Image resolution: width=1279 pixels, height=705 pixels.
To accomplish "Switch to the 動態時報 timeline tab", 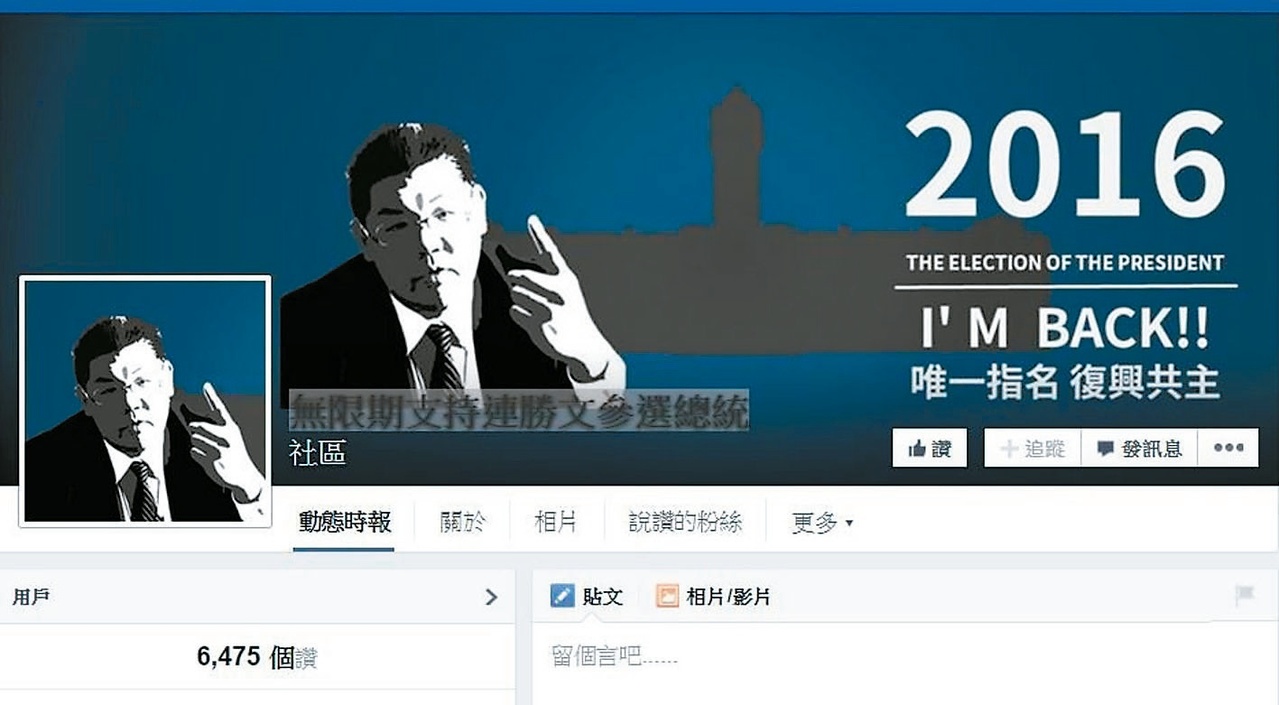I will coord(344,522).
